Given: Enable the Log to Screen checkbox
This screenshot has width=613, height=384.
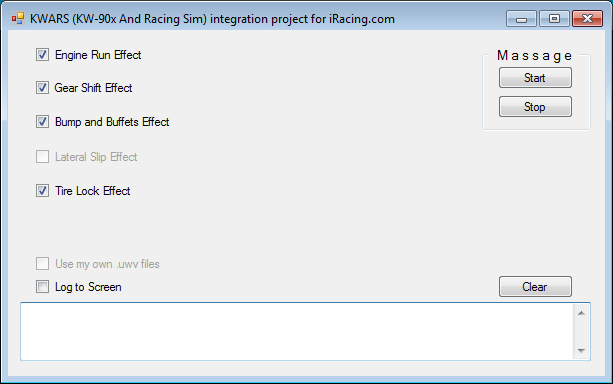Looking at the screenshot, I should coord(42,287).
